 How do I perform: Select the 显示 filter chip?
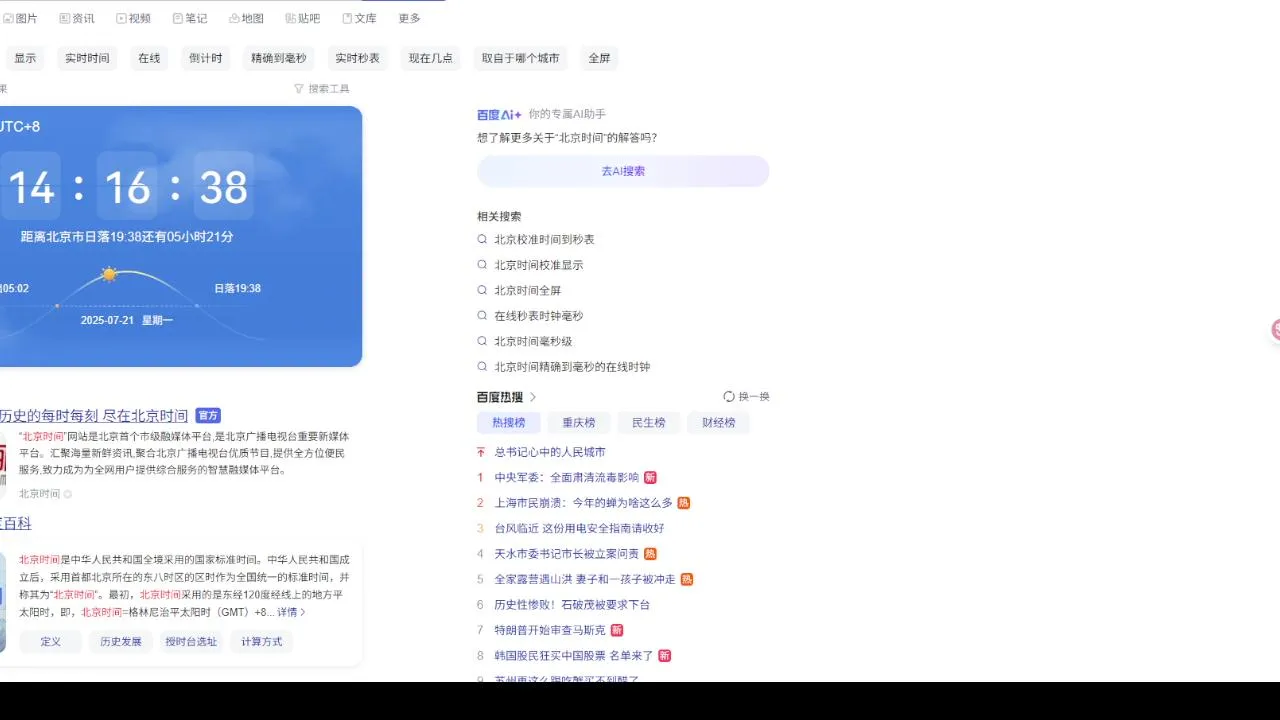[x=25, y=58]
